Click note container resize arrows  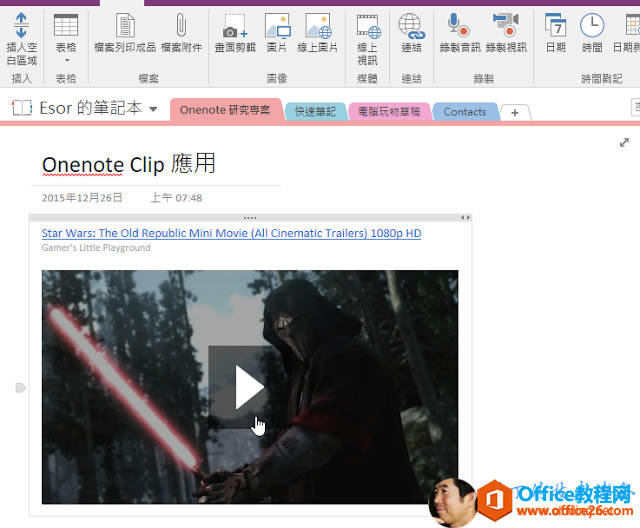point(465,218)
